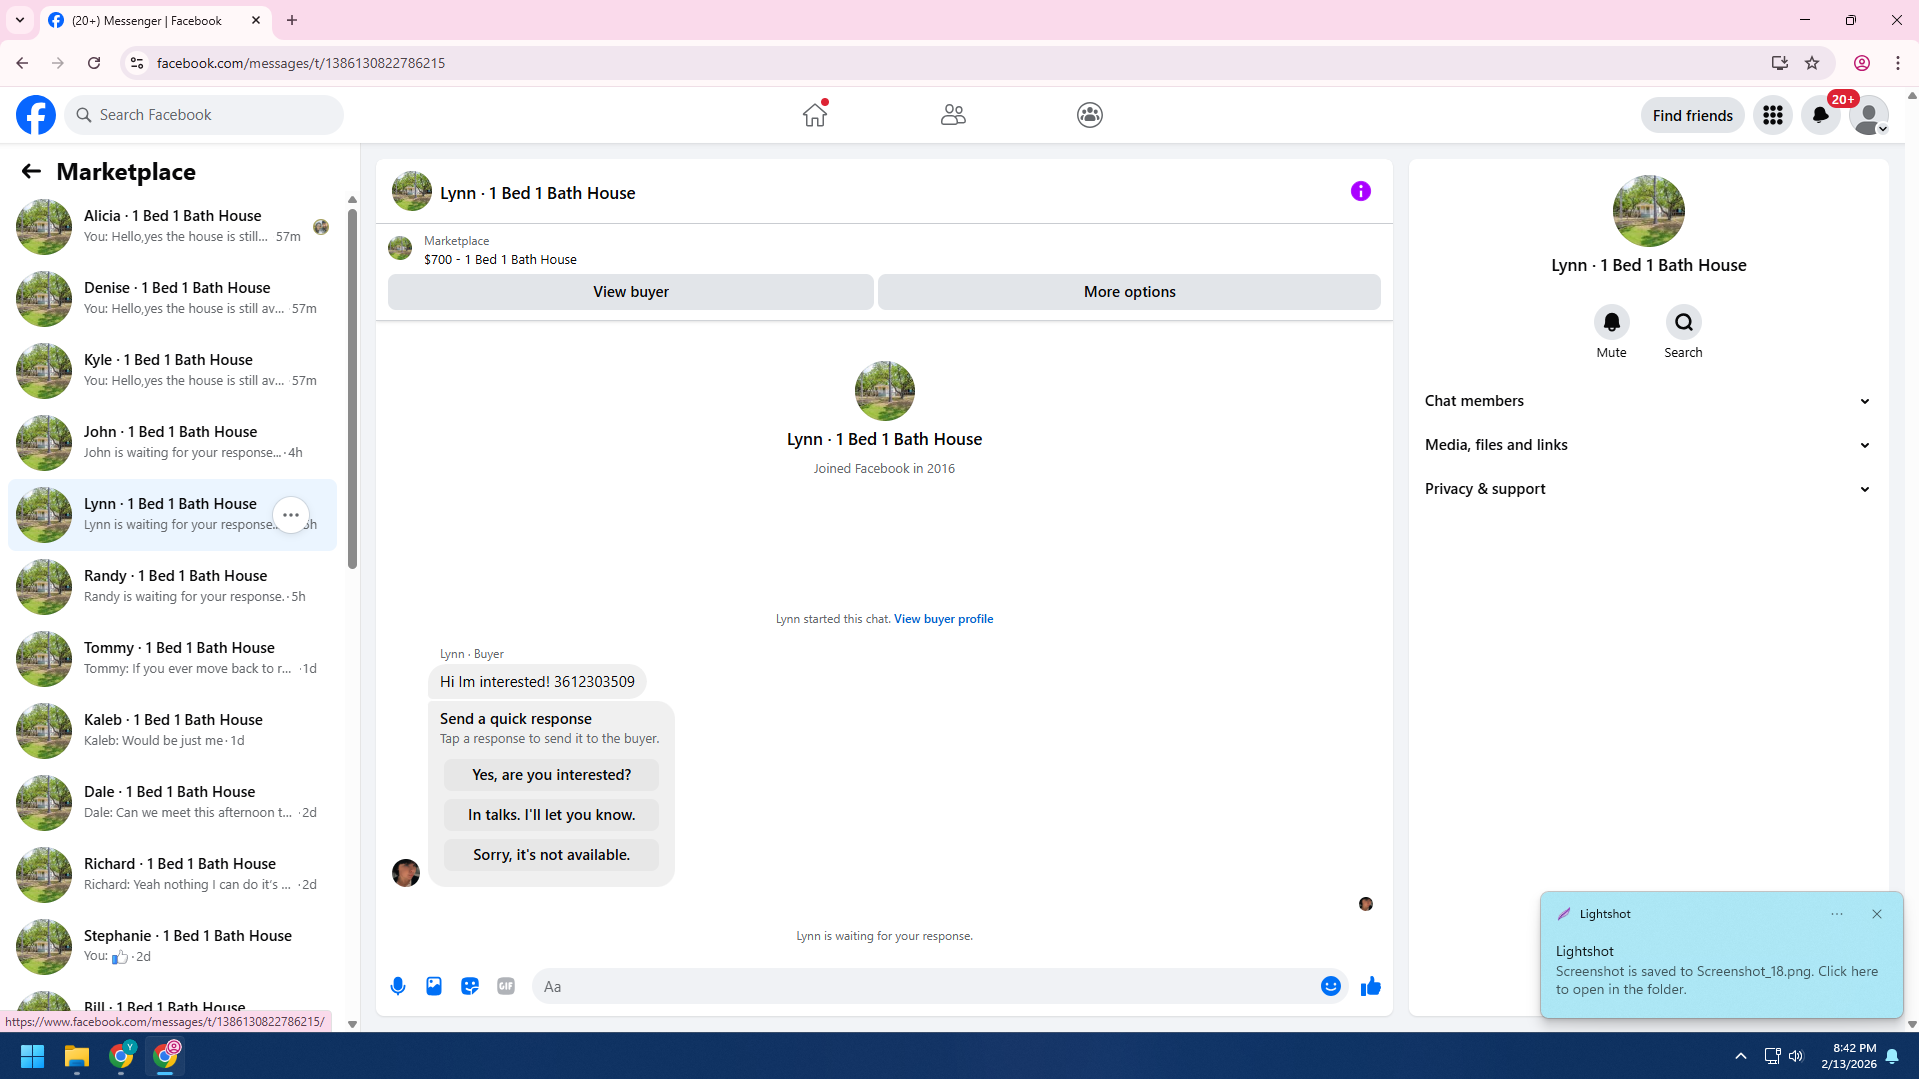This screenshot has width=1919, height=1079.
Task: Show hidden system tray icons
Action: click(1741, 1056)
